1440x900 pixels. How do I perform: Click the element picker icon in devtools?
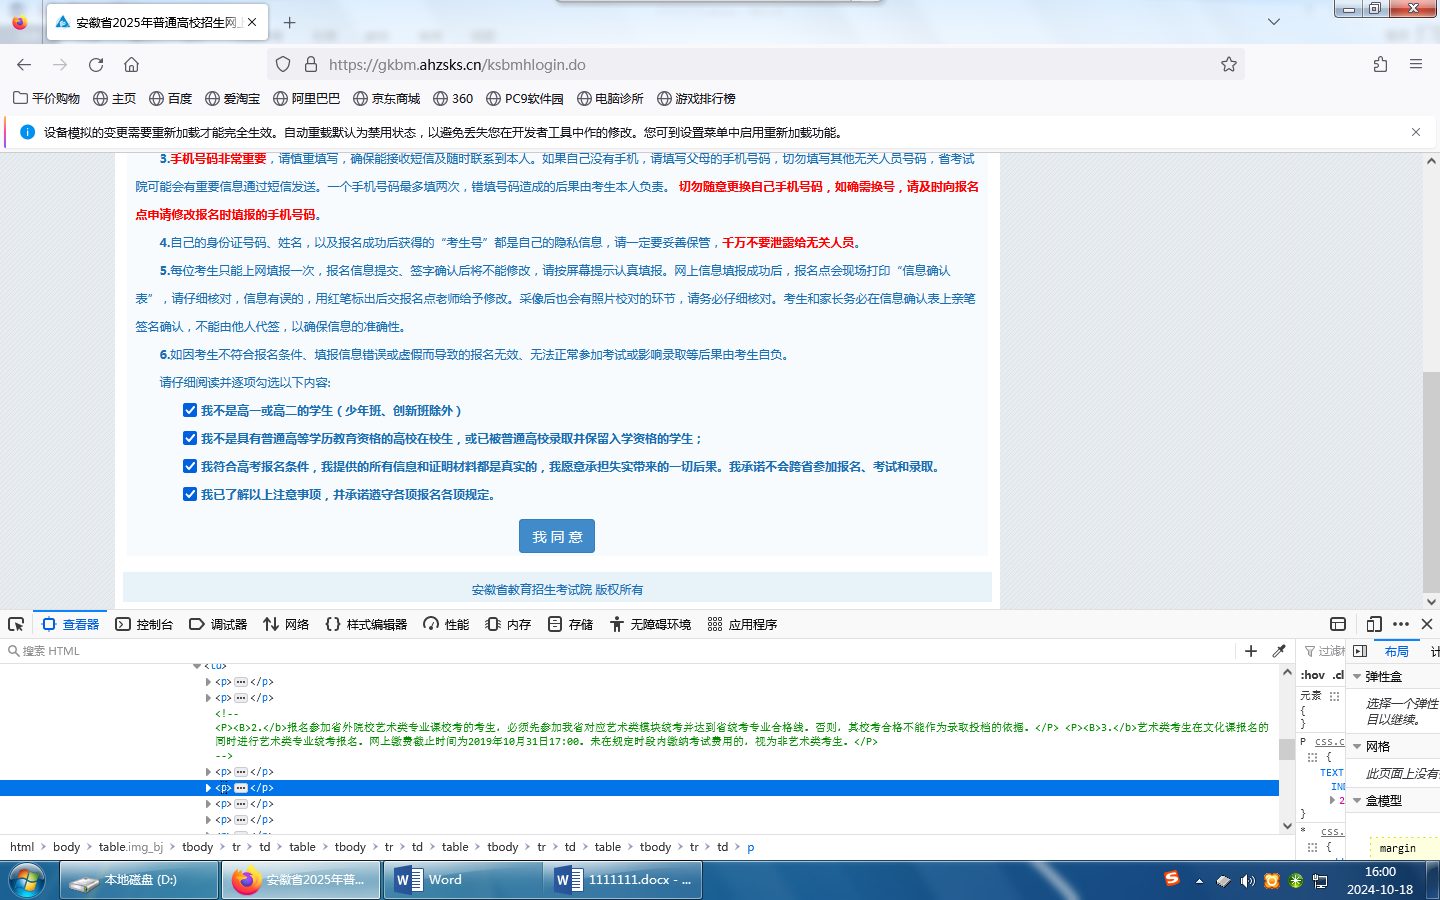coord(16,624)
